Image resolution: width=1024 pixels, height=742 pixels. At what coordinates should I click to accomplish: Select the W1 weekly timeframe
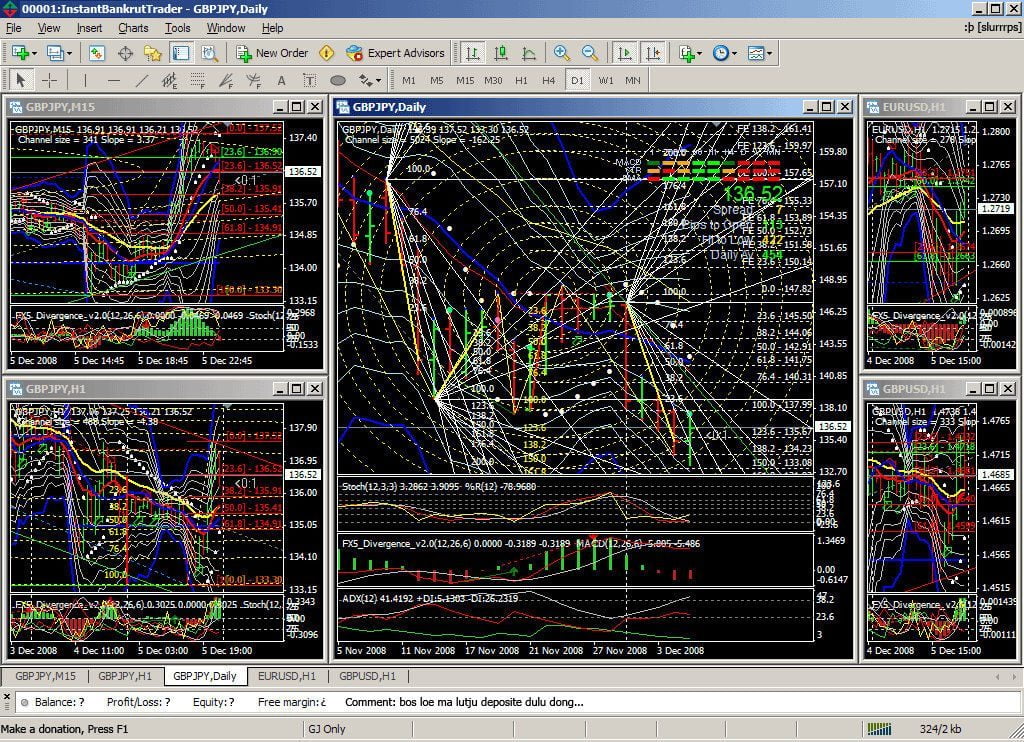point(606,80)
